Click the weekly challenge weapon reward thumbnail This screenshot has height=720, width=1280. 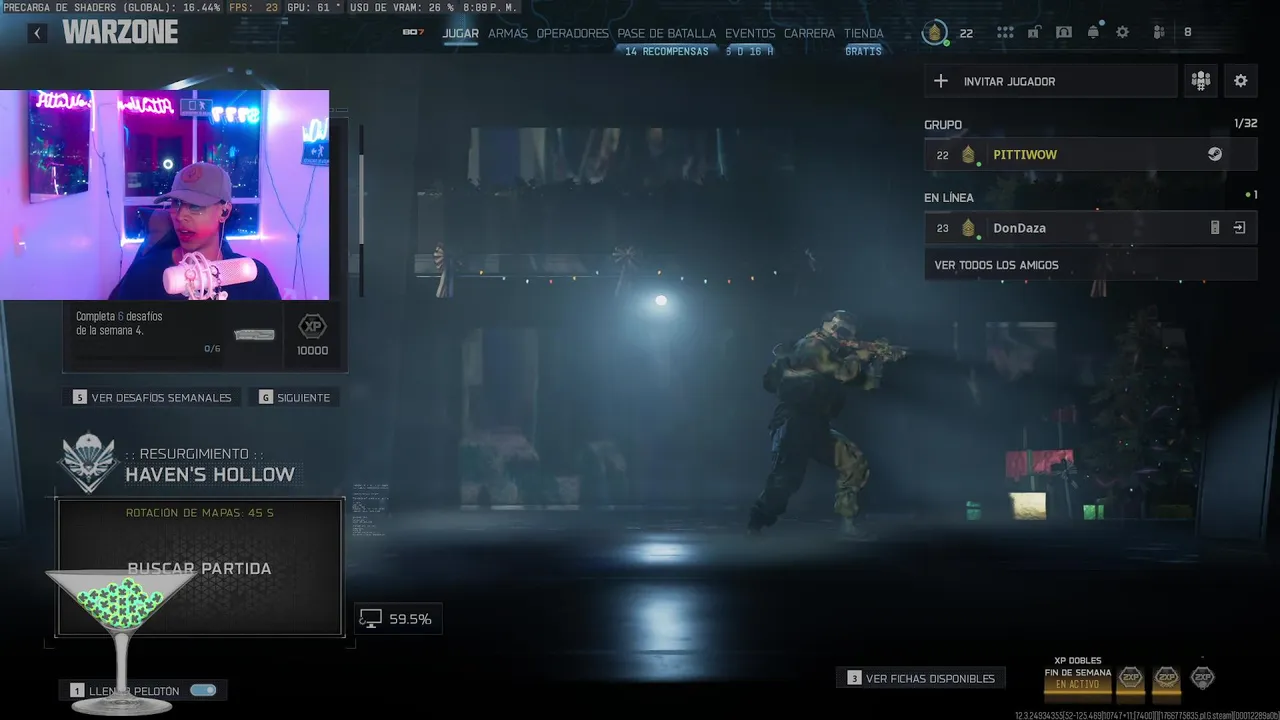click(x=254, y=335)
